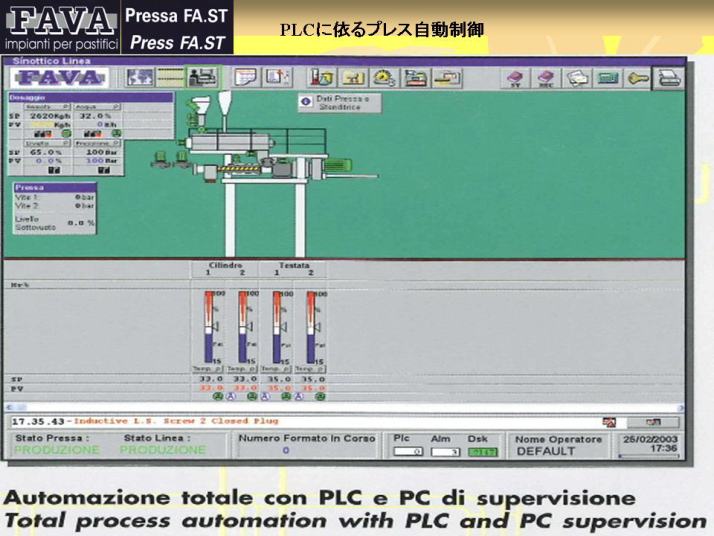
Task: Toggle blue A circle under Testata 1
Action: 299,397
